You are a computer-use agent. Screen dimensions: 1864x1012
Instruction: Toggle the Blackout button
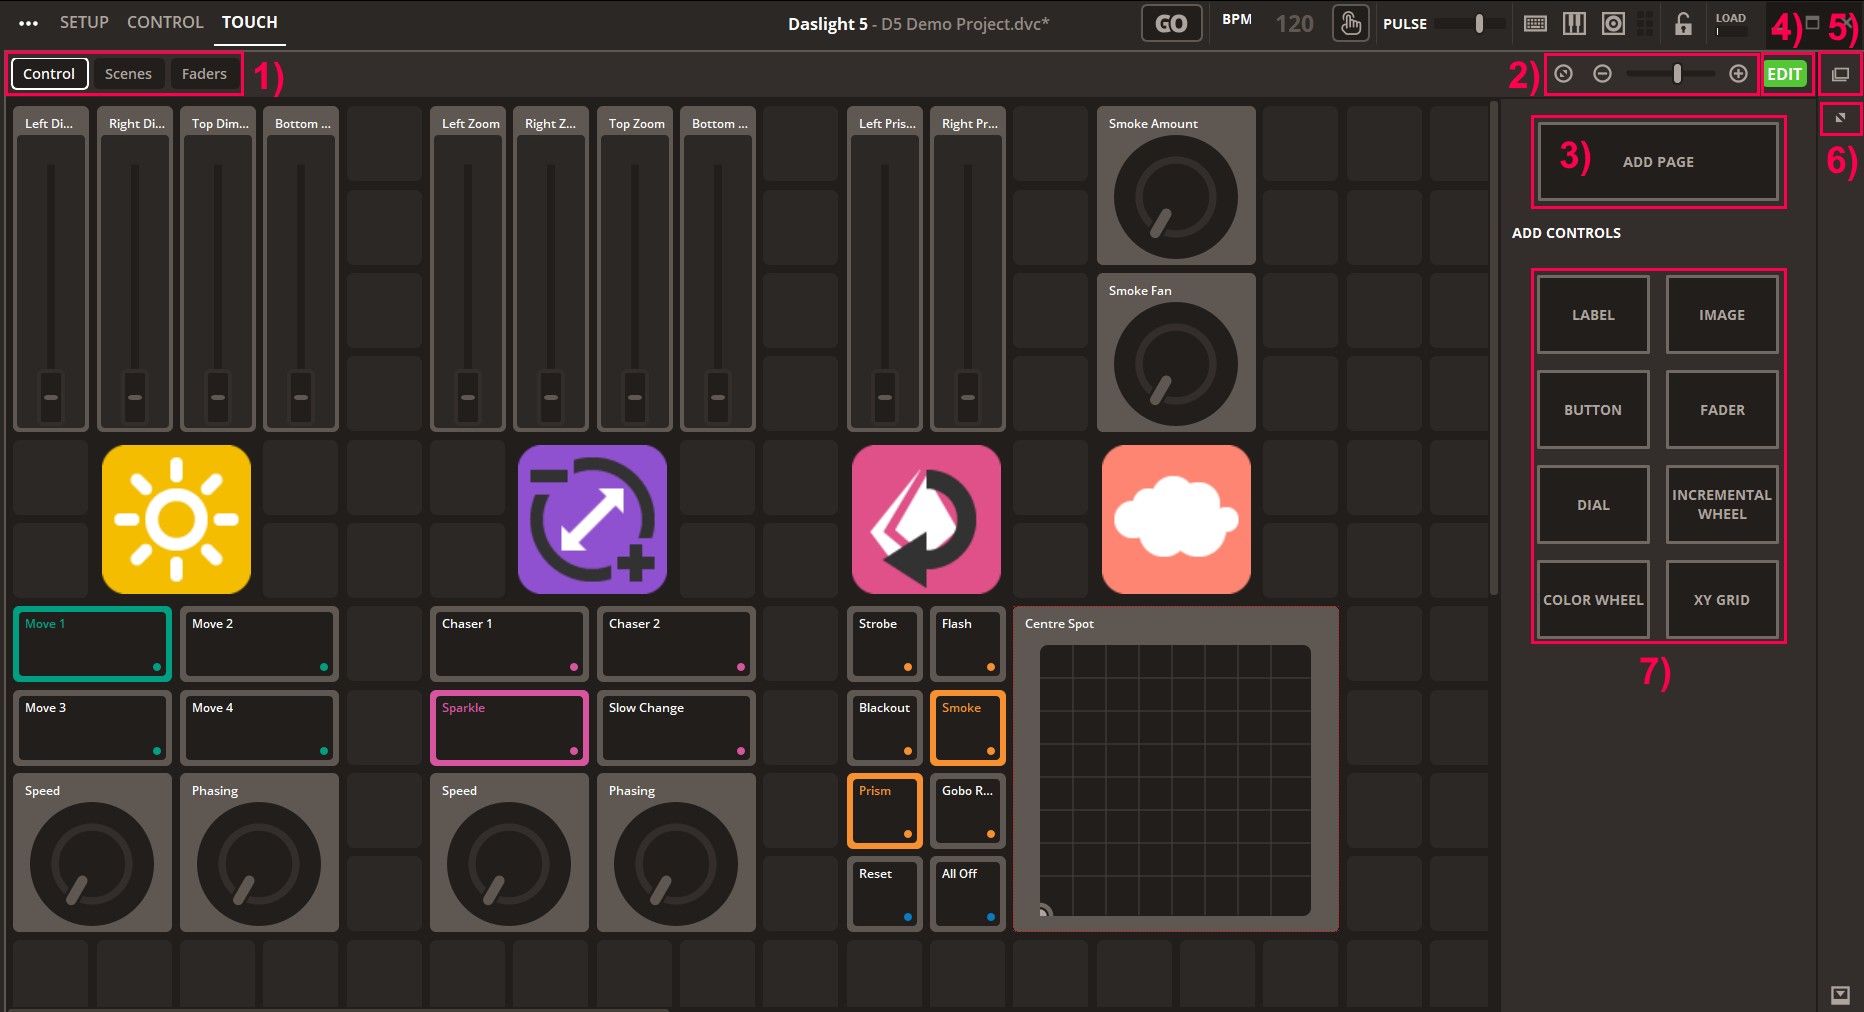[x=884, y=727]
